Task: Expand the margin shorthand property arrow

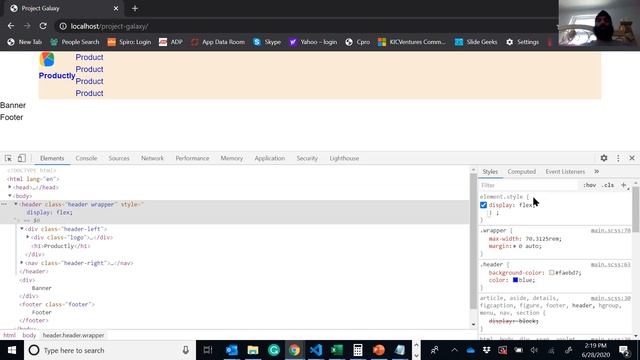Action: click(515, 246)
